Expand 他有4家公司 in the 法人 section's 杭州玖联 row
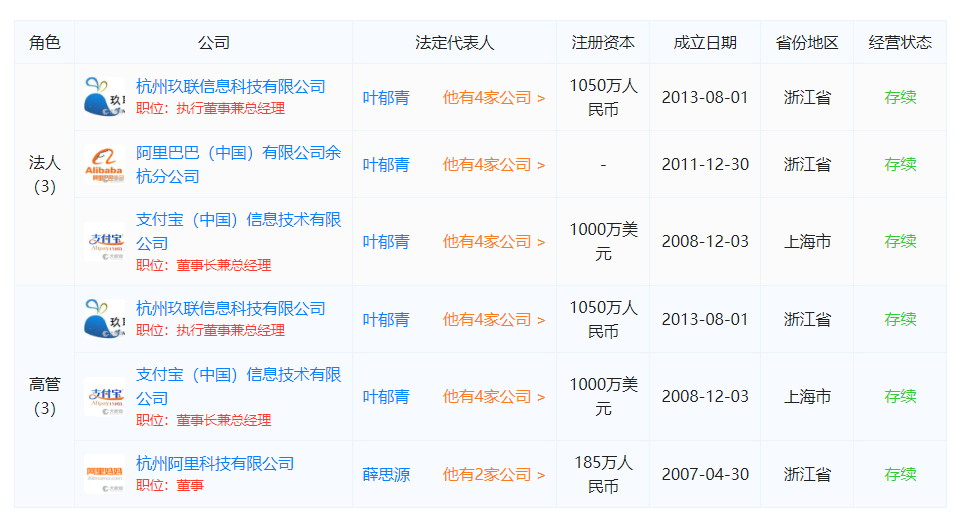The height and width of the screenshot is (519, 960). [x=494, y=97]
